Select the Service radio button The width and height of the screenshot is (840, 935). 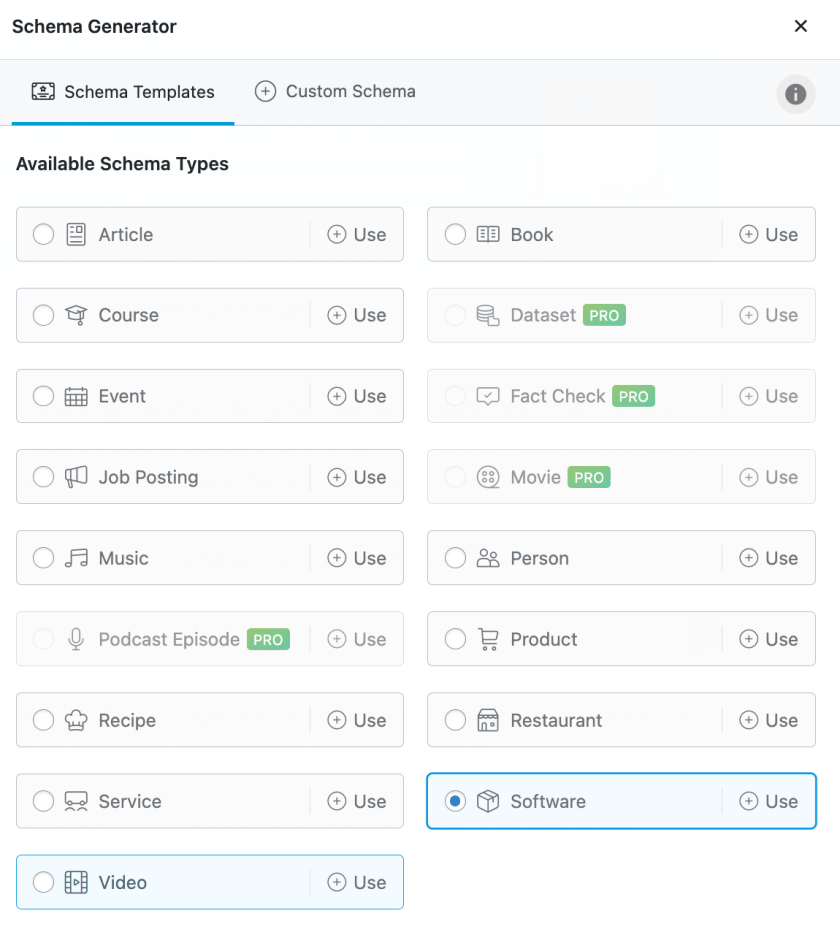click(44, 801)
